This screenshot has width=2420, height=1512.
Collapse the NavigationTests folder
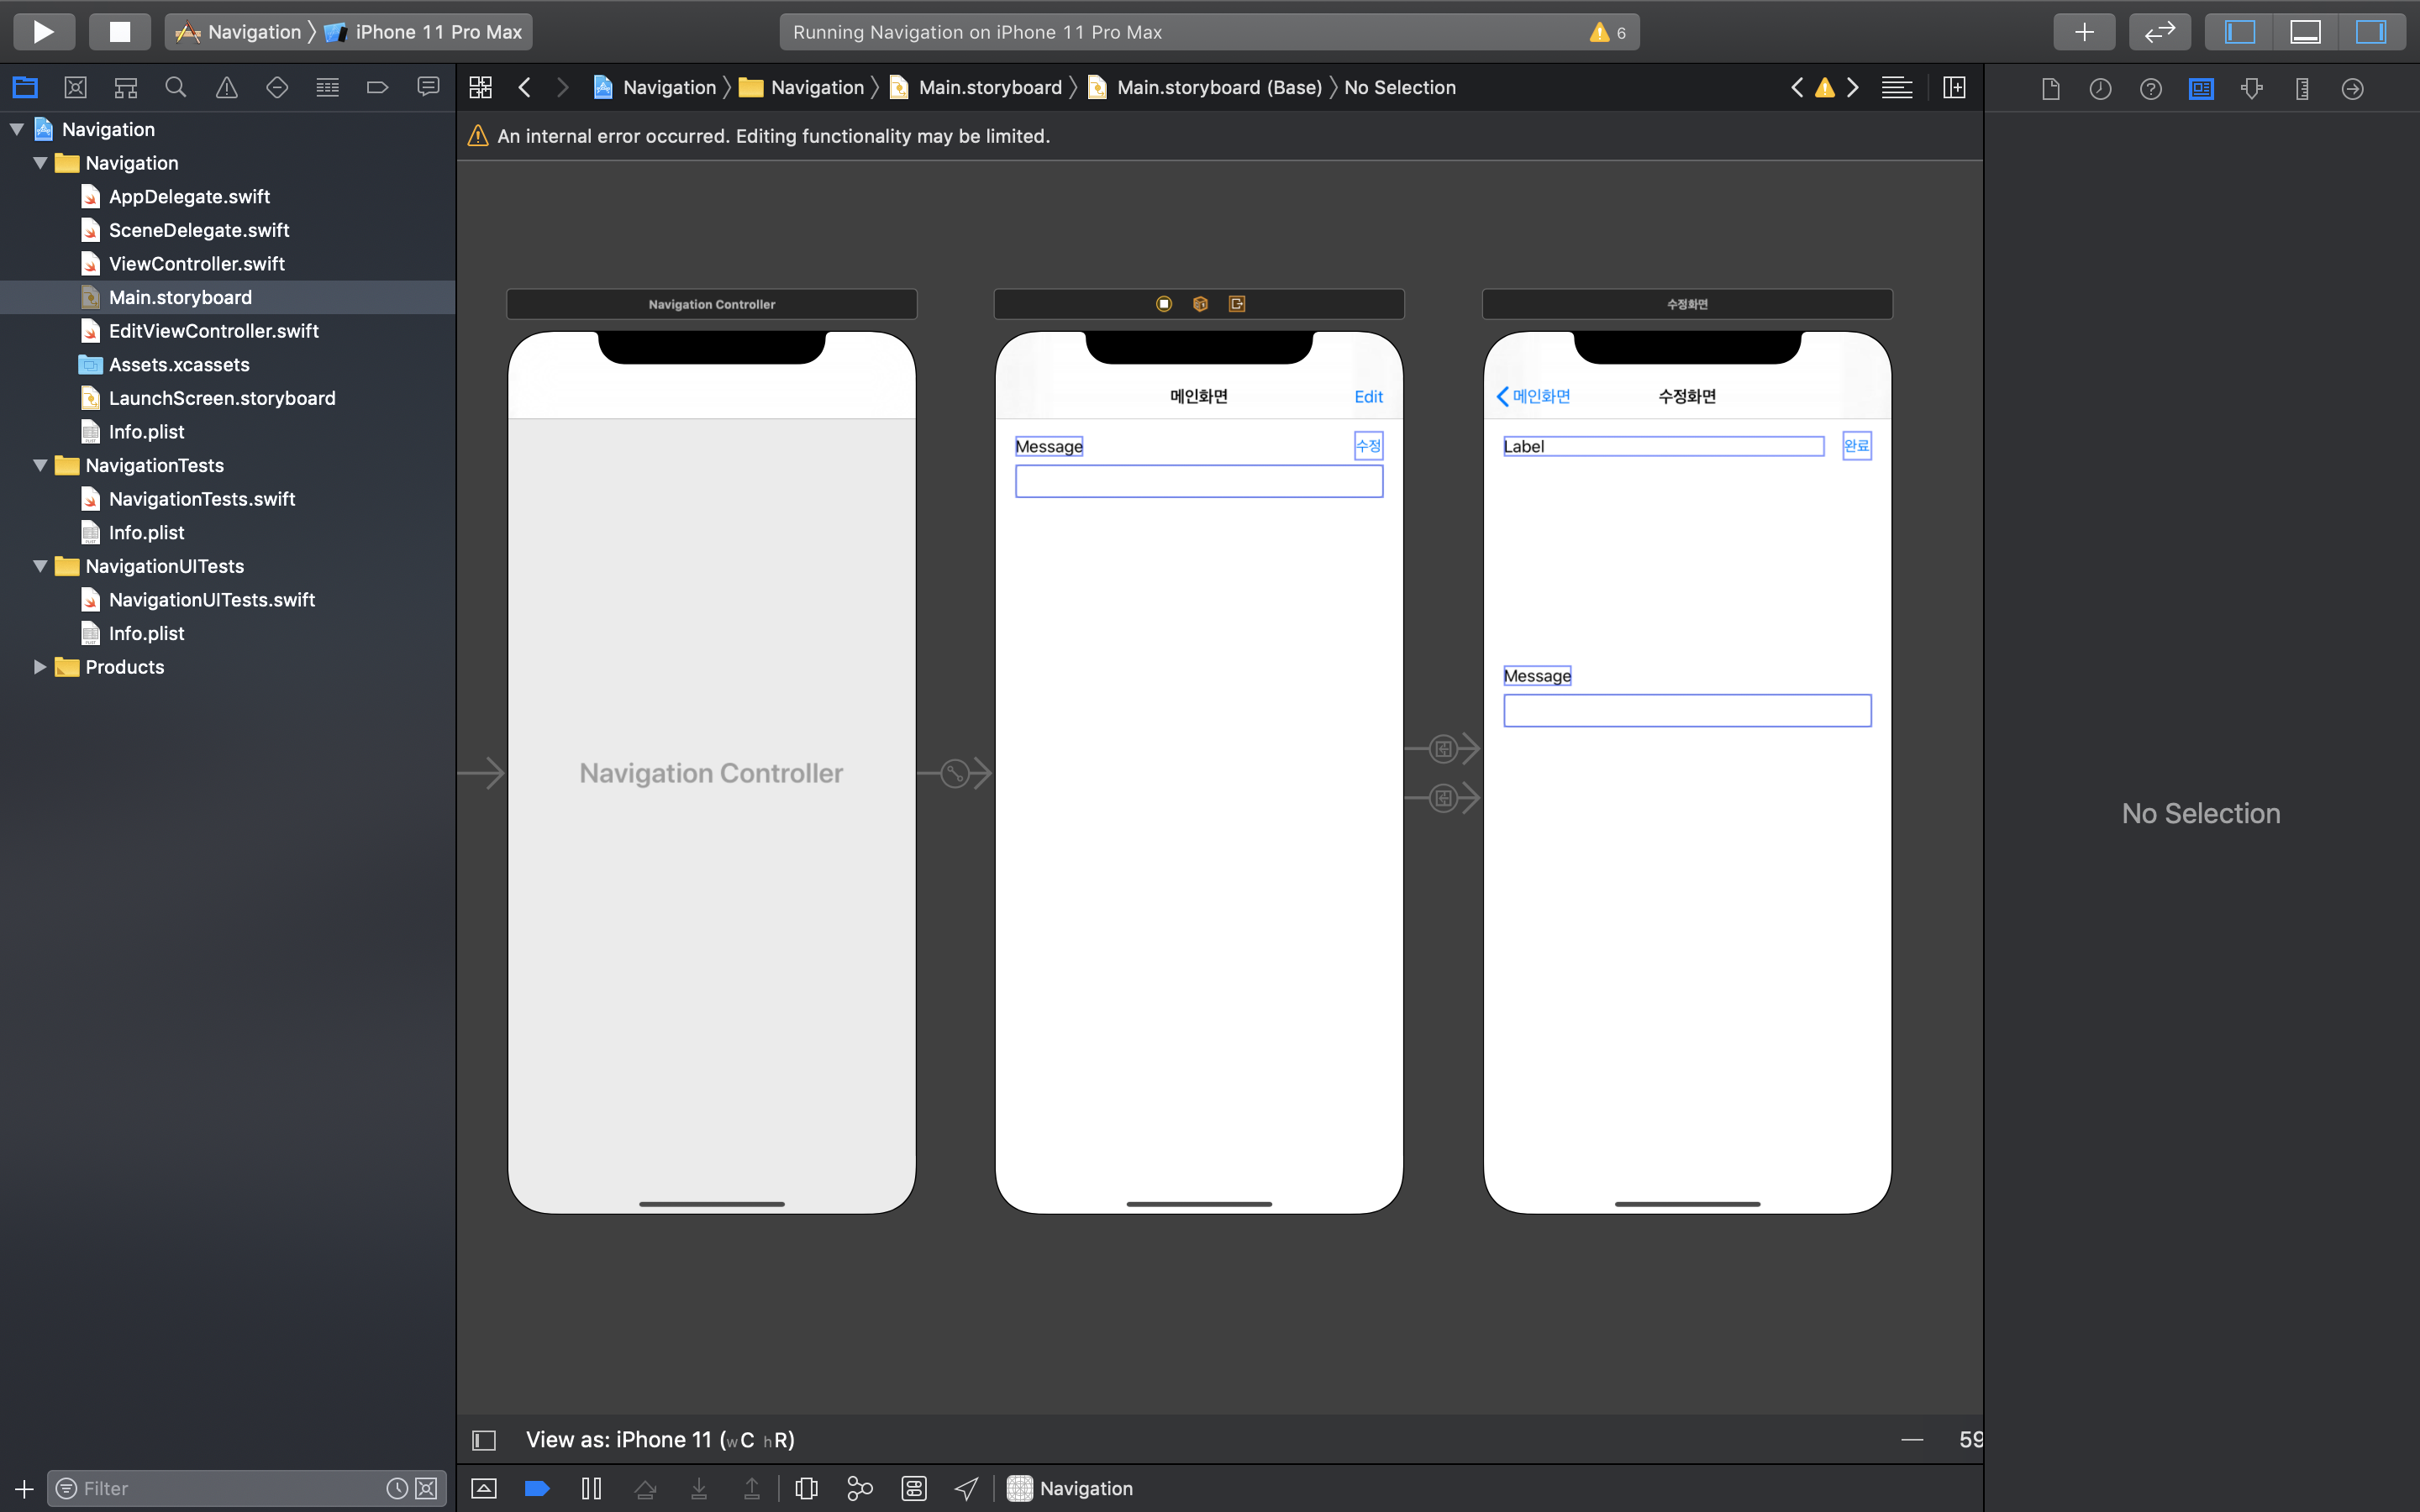[x=41, y=465]
